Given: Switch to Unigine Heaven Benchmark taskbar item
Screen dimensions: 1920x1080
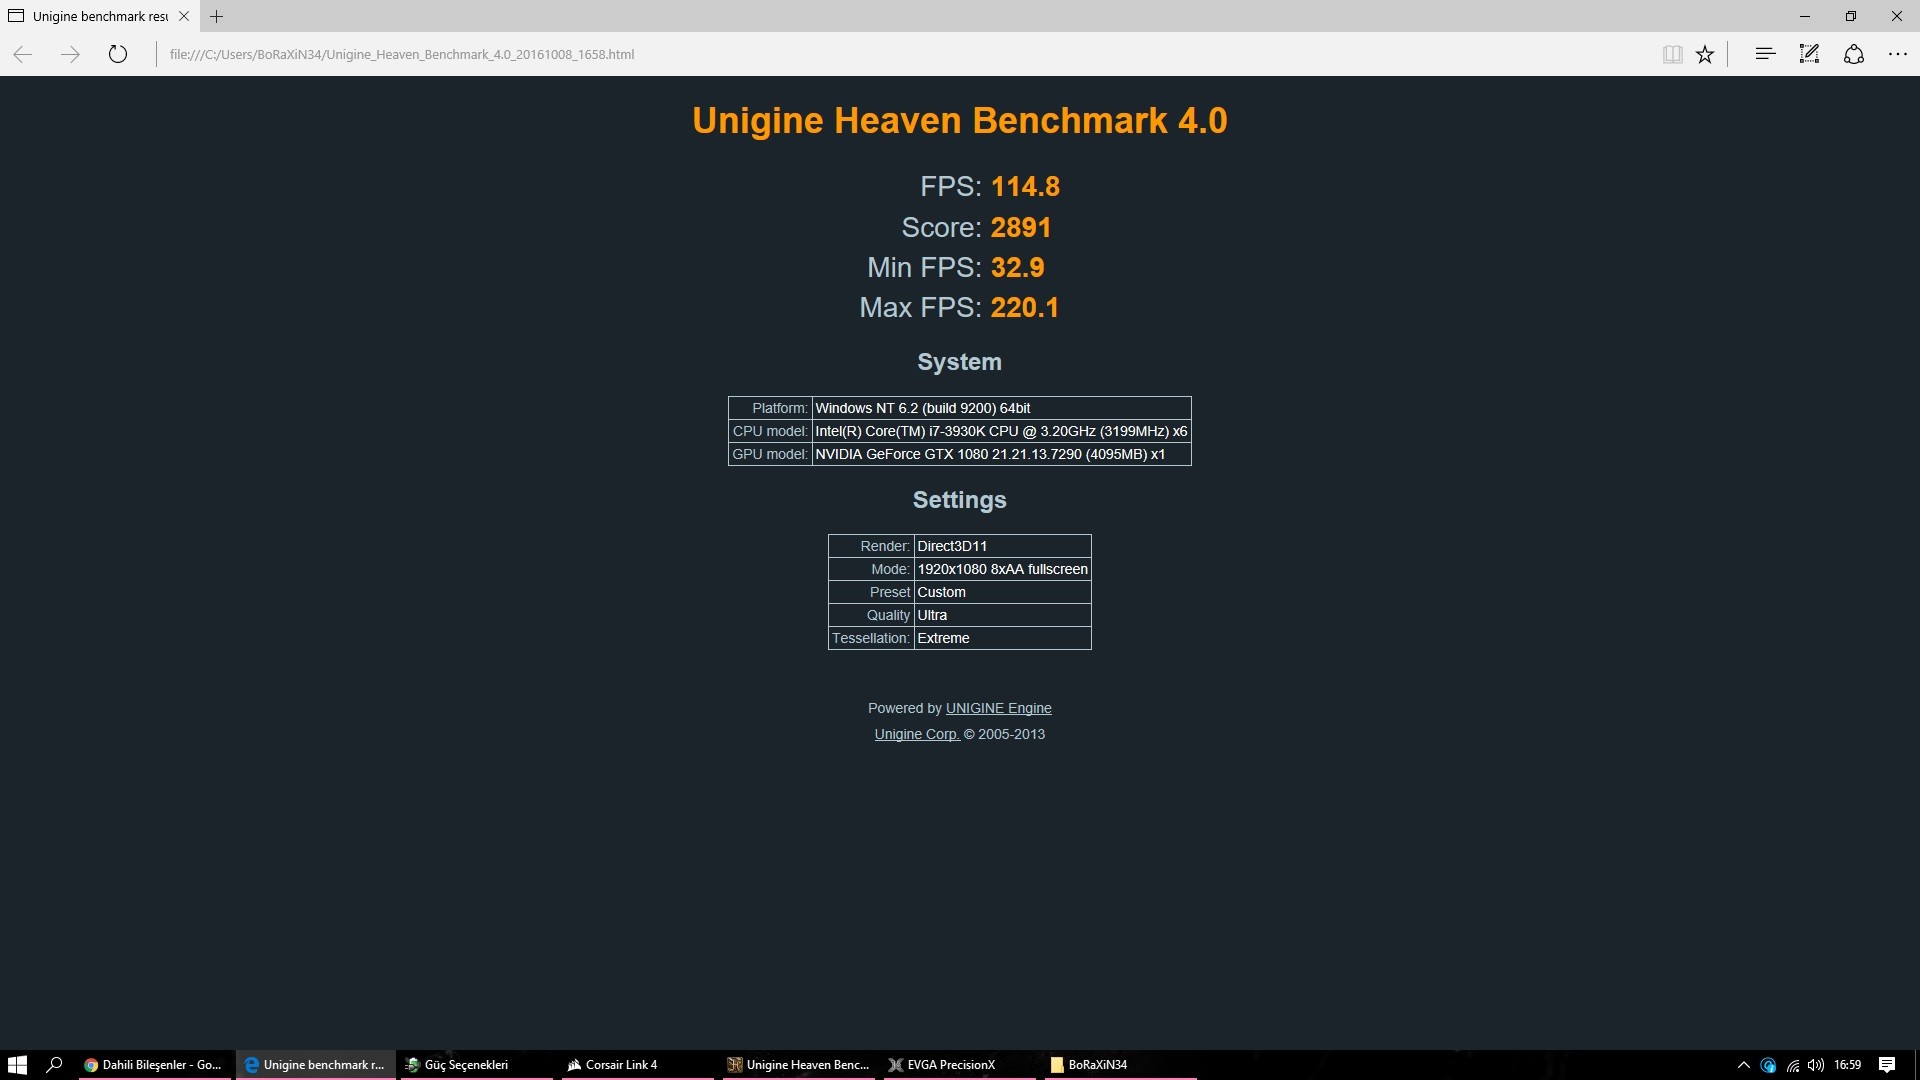Looking at the screenshot, I should pos(799,1065).
